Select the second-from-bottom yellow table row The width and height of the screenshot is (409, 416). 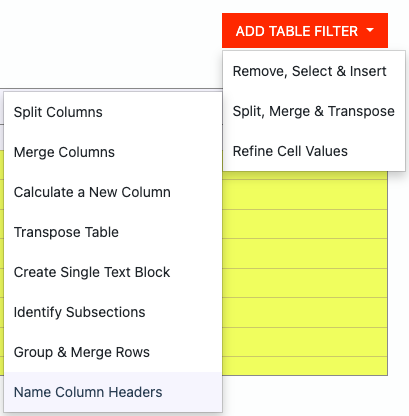(305, 342)
